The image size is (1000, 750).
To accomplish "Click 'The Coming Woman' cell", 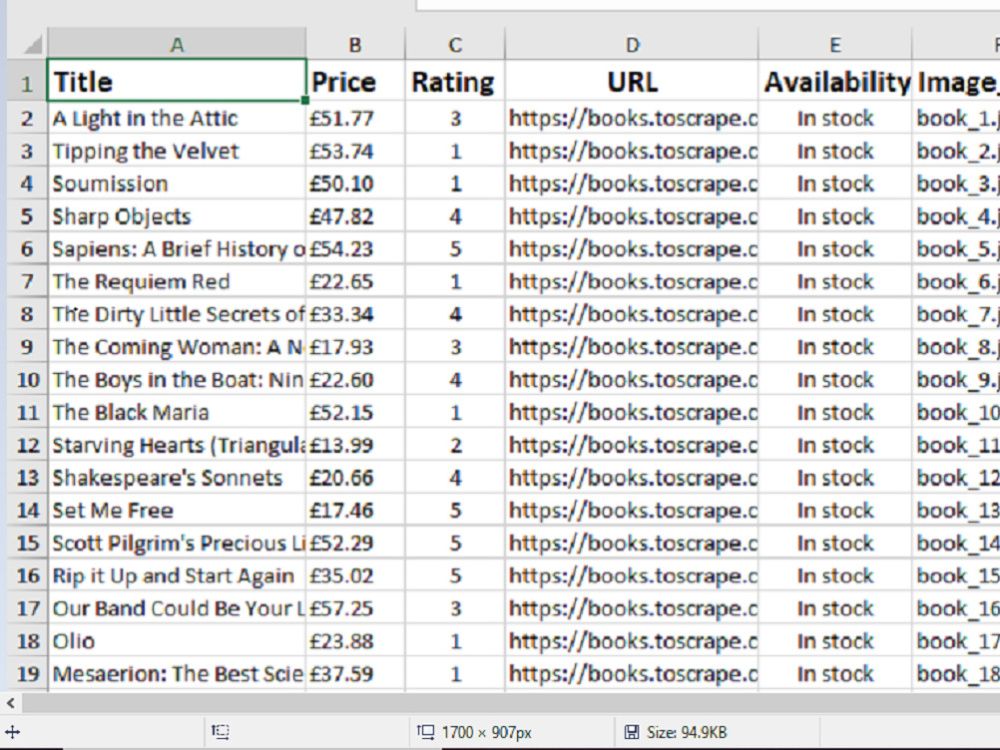I will coord(177,347).
